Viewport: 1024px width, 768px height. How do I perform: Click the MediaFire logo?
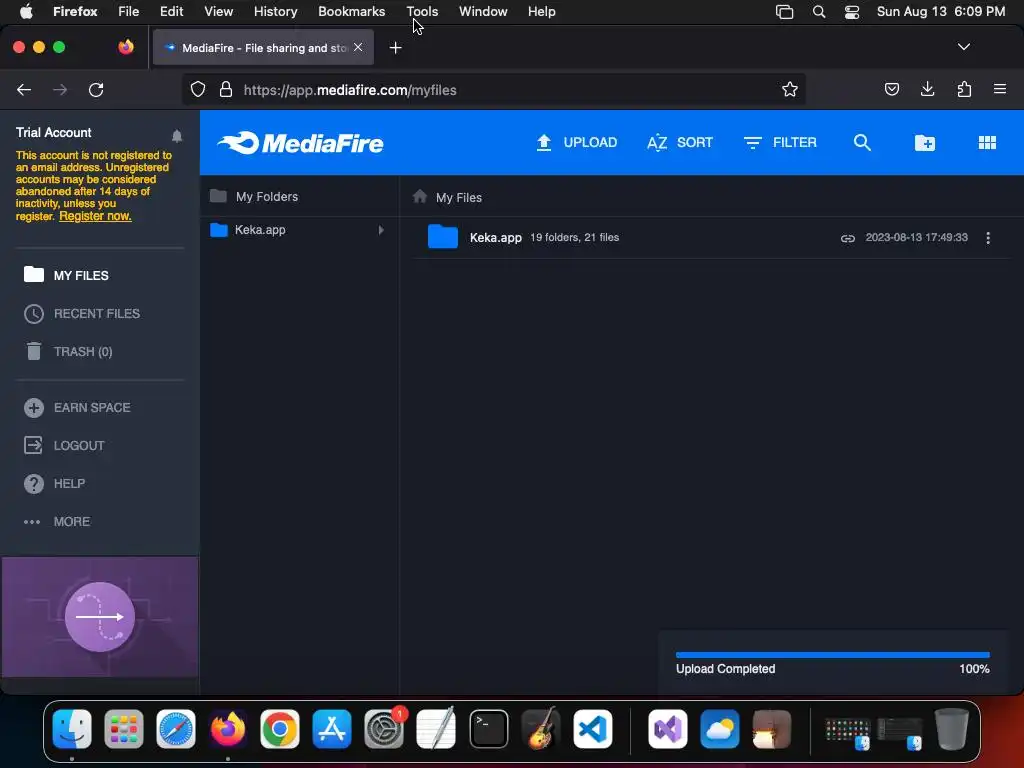(x=300, y=142)
